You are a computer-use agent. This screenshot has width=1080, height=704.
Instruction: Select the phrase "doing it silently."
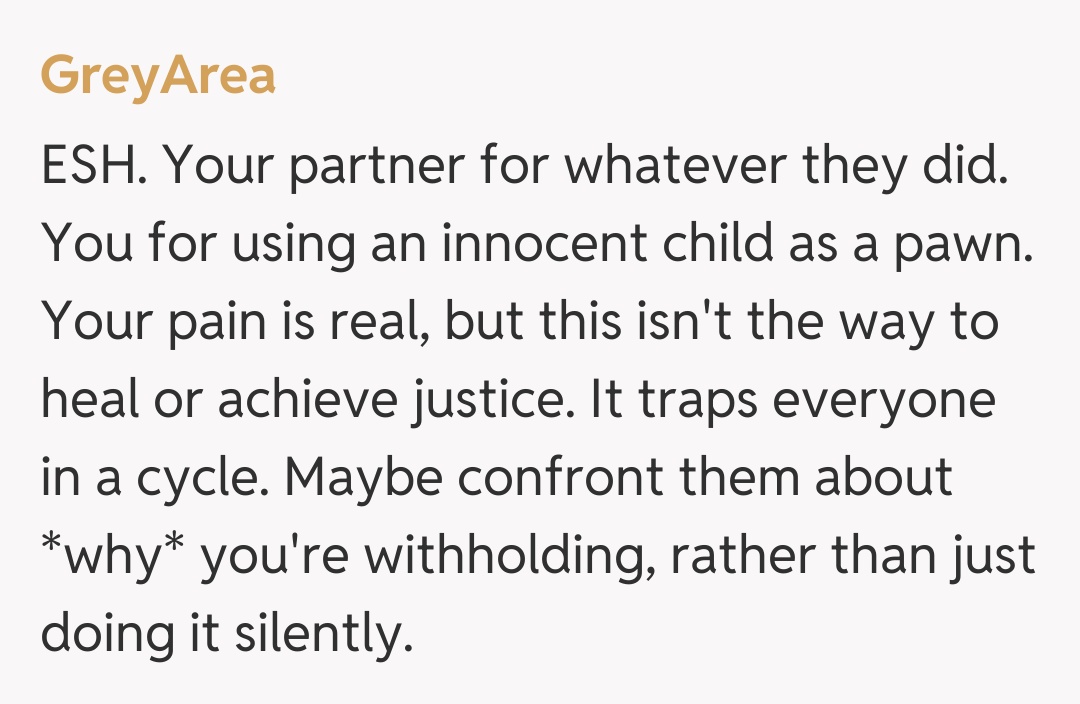[226, 636]
